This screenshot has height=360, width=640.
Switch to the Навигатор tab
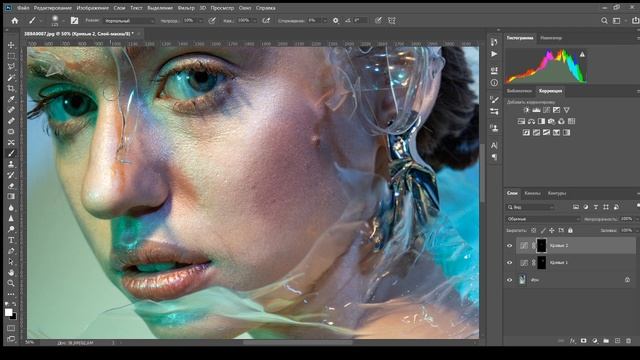551,38
